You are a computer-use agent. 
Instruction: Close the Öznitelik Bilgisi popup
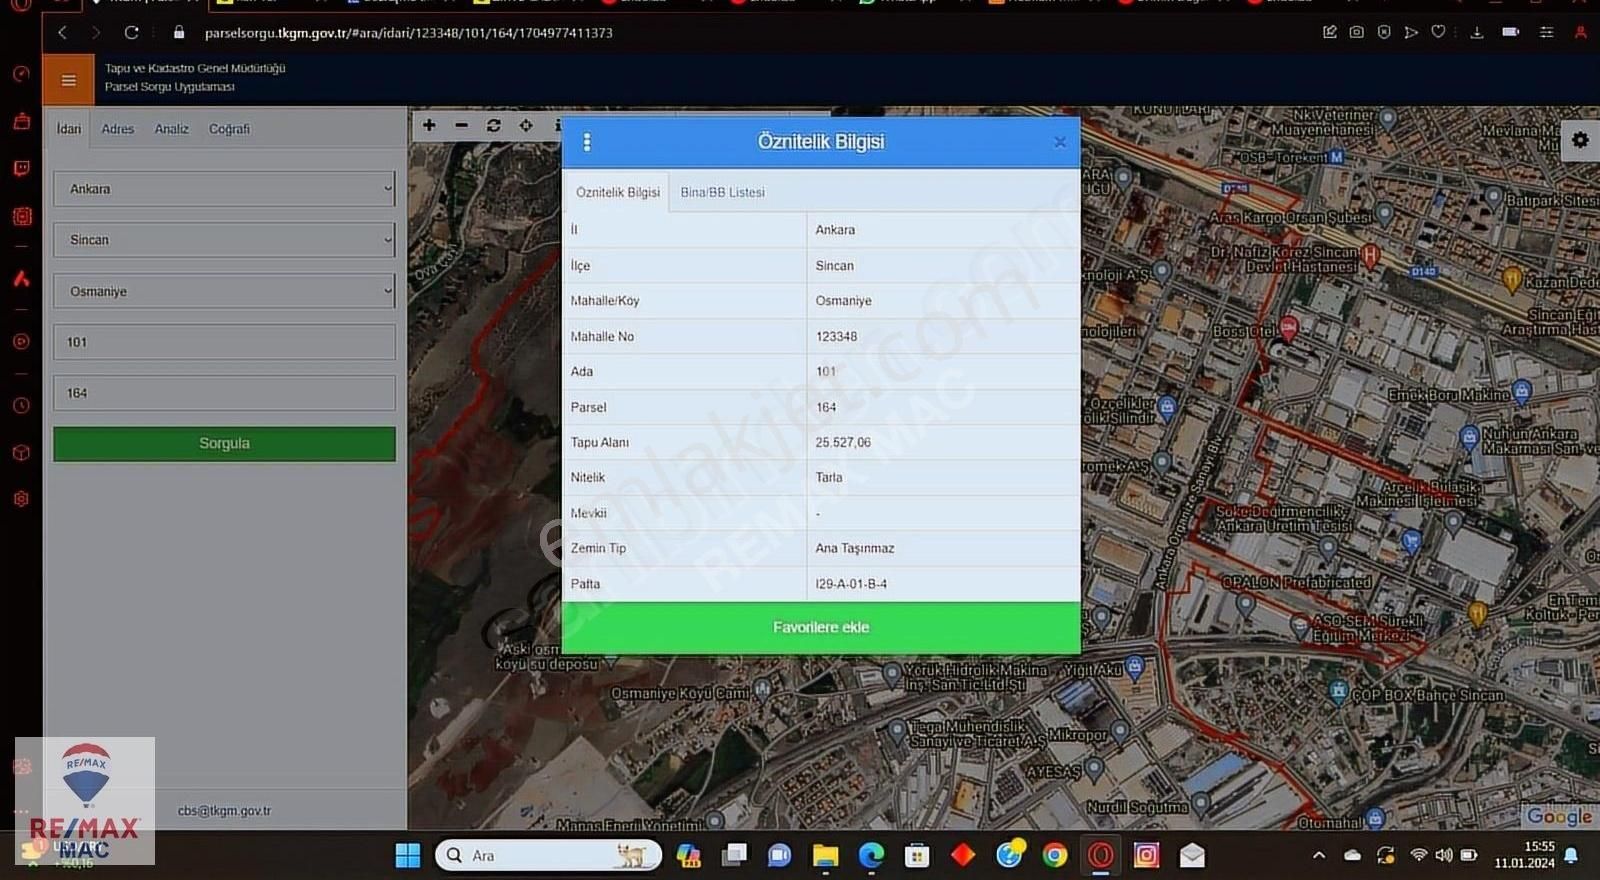pos(1060,142)
